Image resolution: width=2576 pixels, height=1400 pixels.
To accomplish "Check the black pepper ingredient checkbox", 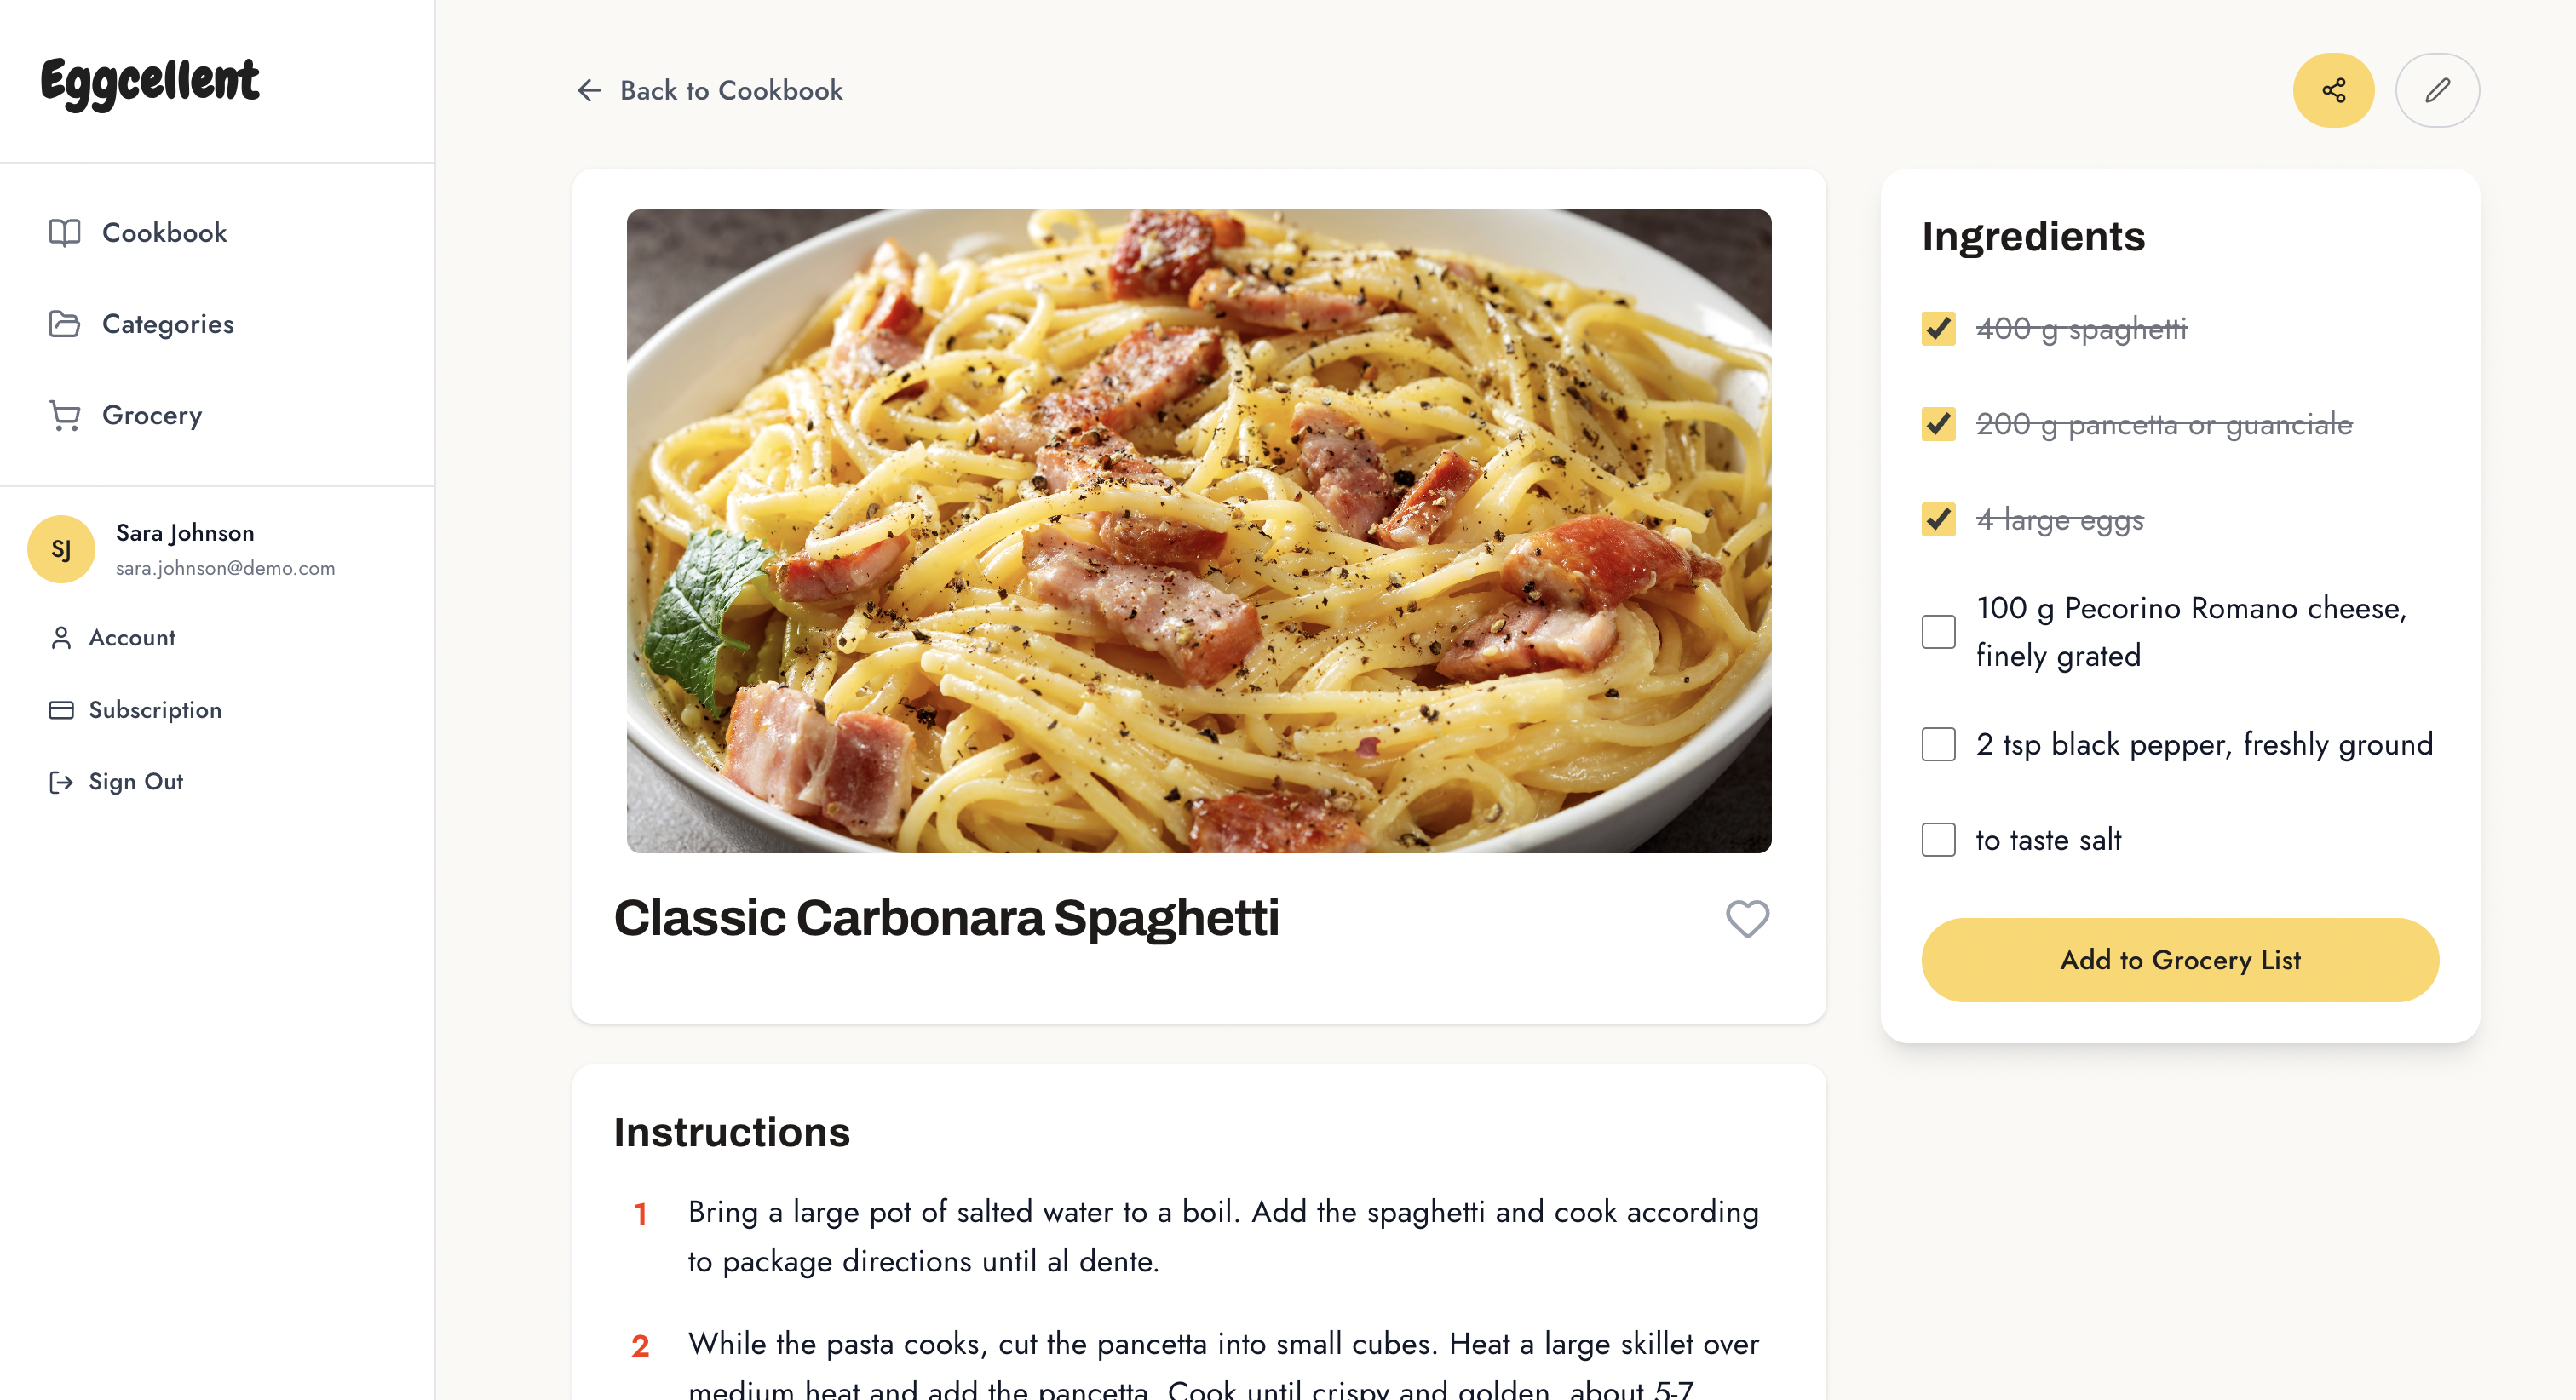I will coord(1938,744).
